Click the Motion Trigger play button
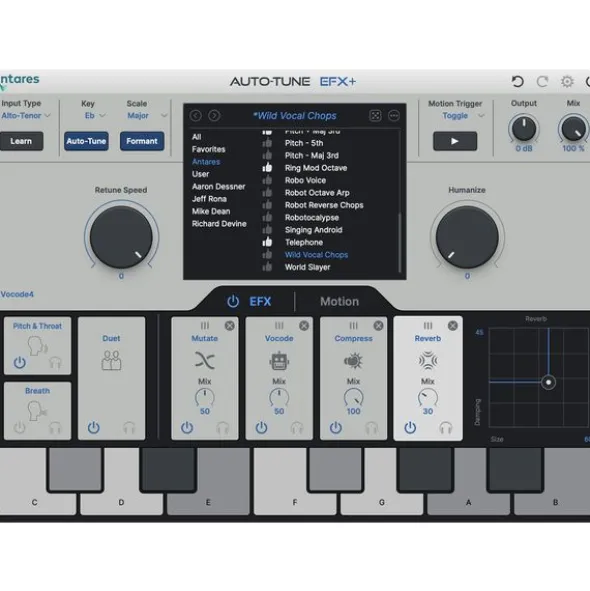590x591 pixels. [455, 141]
